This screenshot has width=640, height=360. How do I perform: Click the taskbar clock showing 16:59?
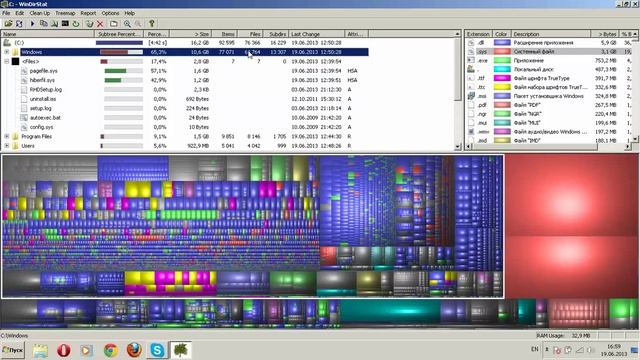(614, 350)
